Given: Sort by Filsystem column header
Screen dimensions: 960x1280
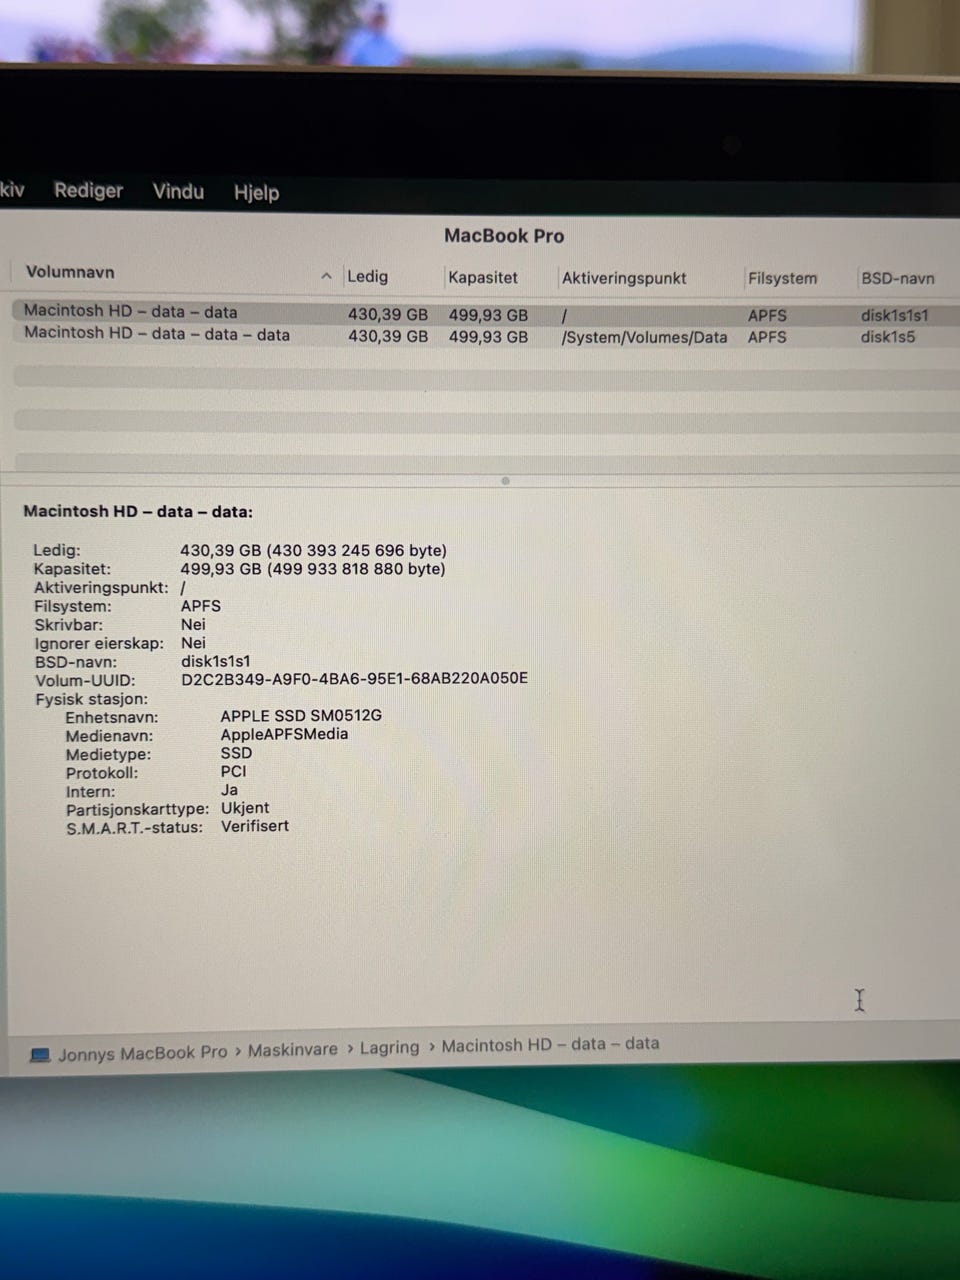Looking at the screenshot, I should [782, 278].
